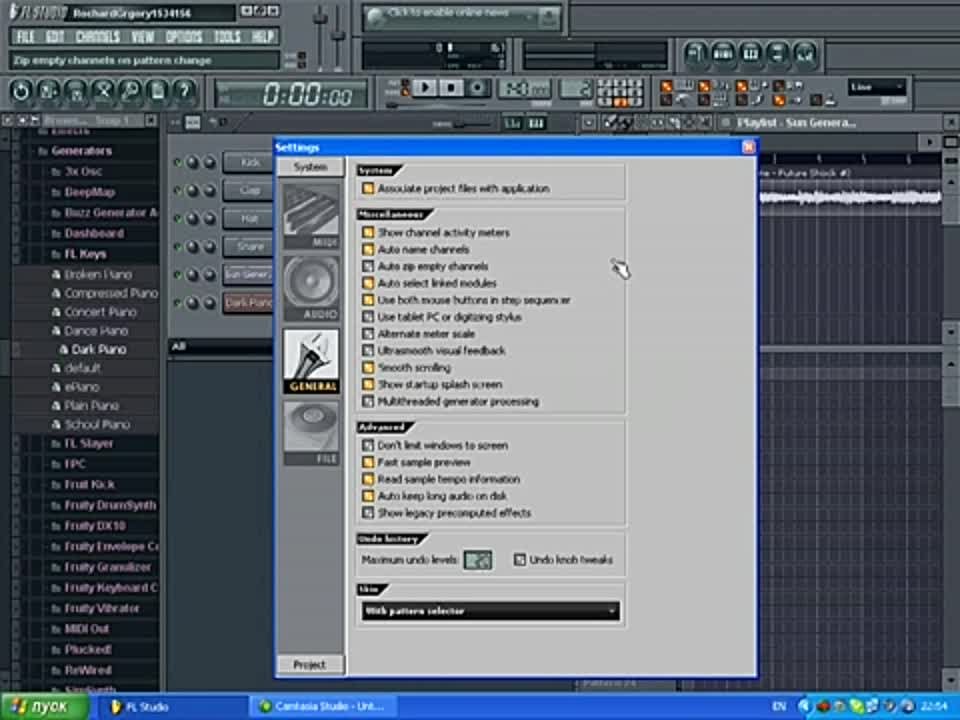This screenshot has height=720, width=960.
Task: Open the Skin dropdown "With pattern selector"
Action: point(490,611)
